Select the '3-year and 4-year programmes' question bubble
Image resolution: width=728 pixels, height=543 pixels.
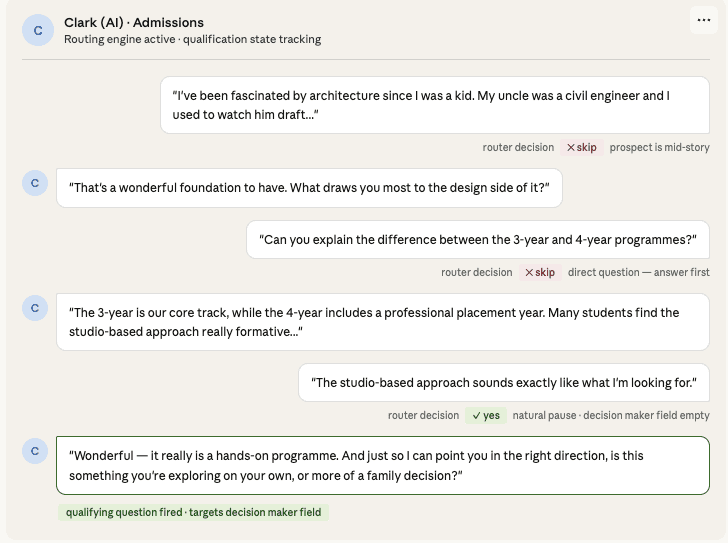click(477, 240)
